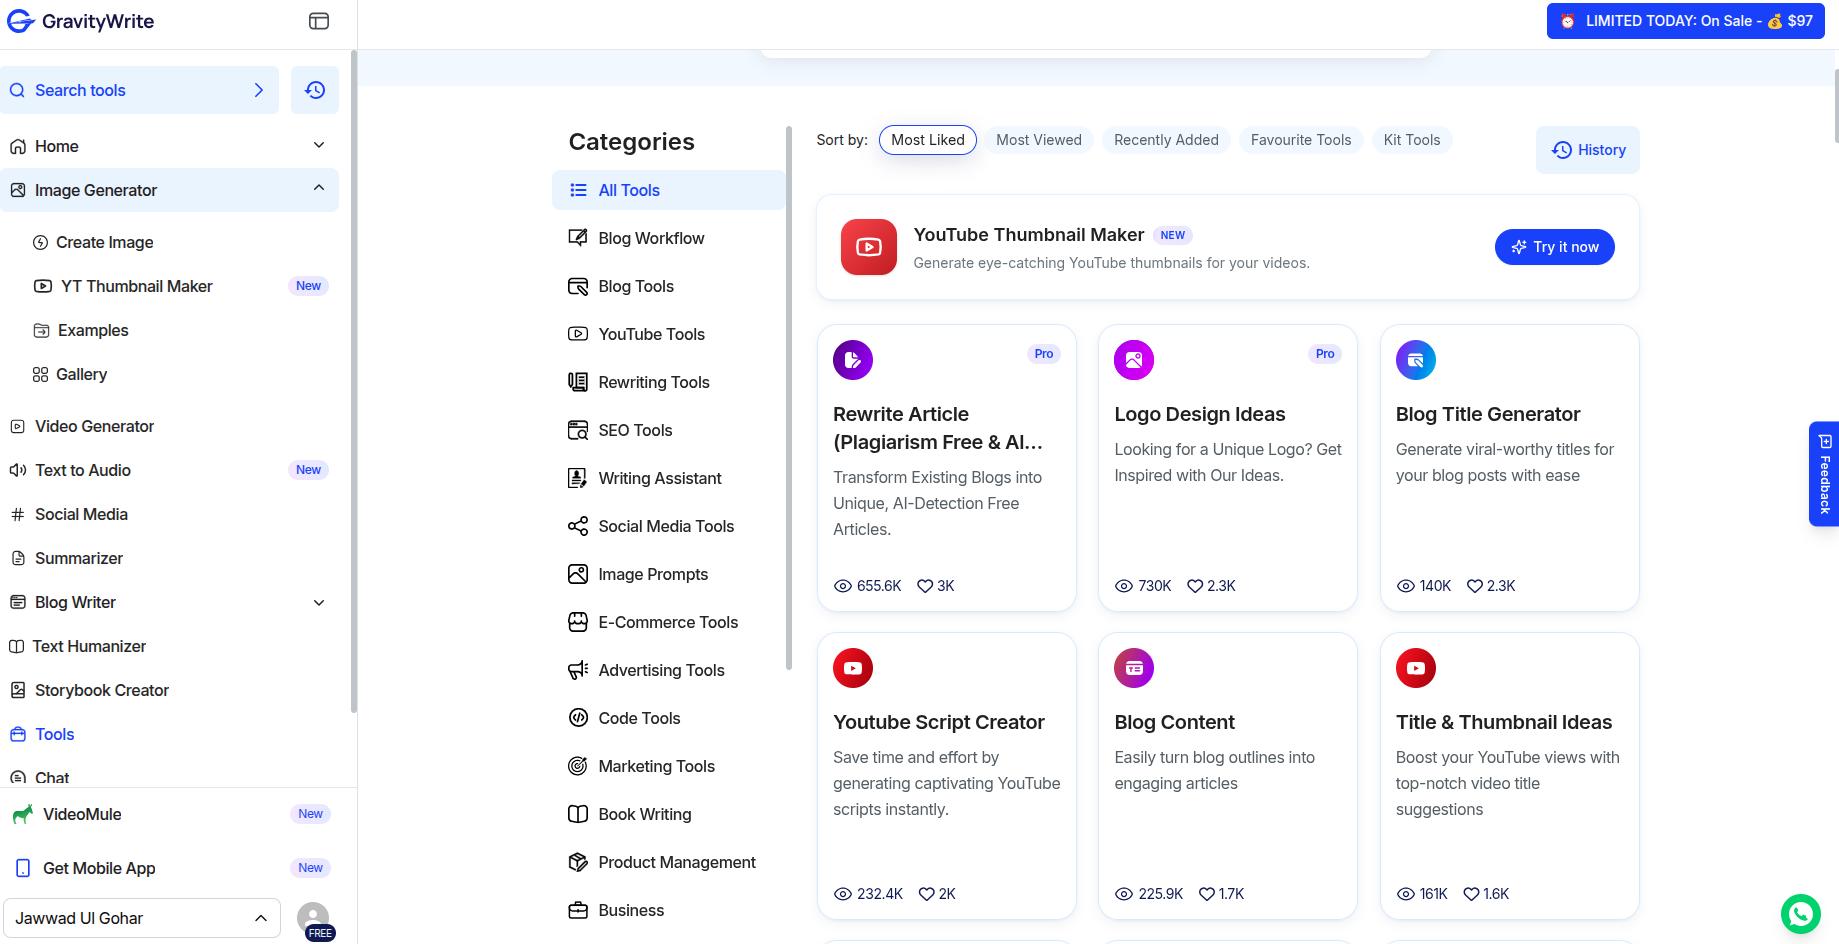Open Gallery in sidebar
Viewport: 1839px width, 944px height.
[70, 374]
